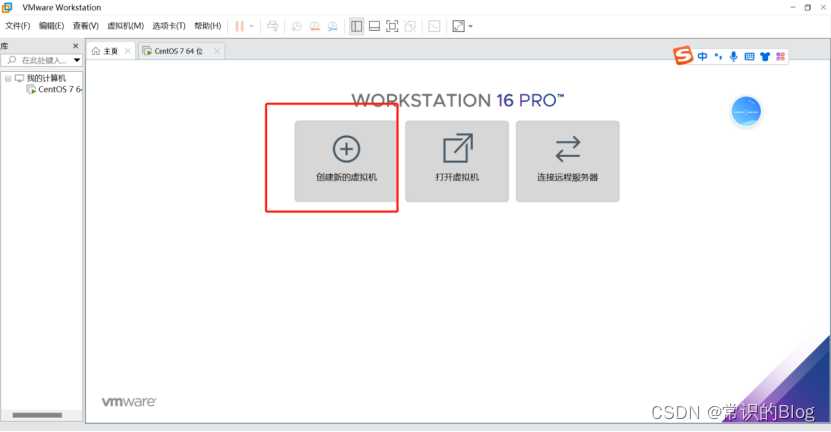Viewport: 831px width, 432px height.
Task: Click the Sogou input method S logo
Action: click(683, 55)
